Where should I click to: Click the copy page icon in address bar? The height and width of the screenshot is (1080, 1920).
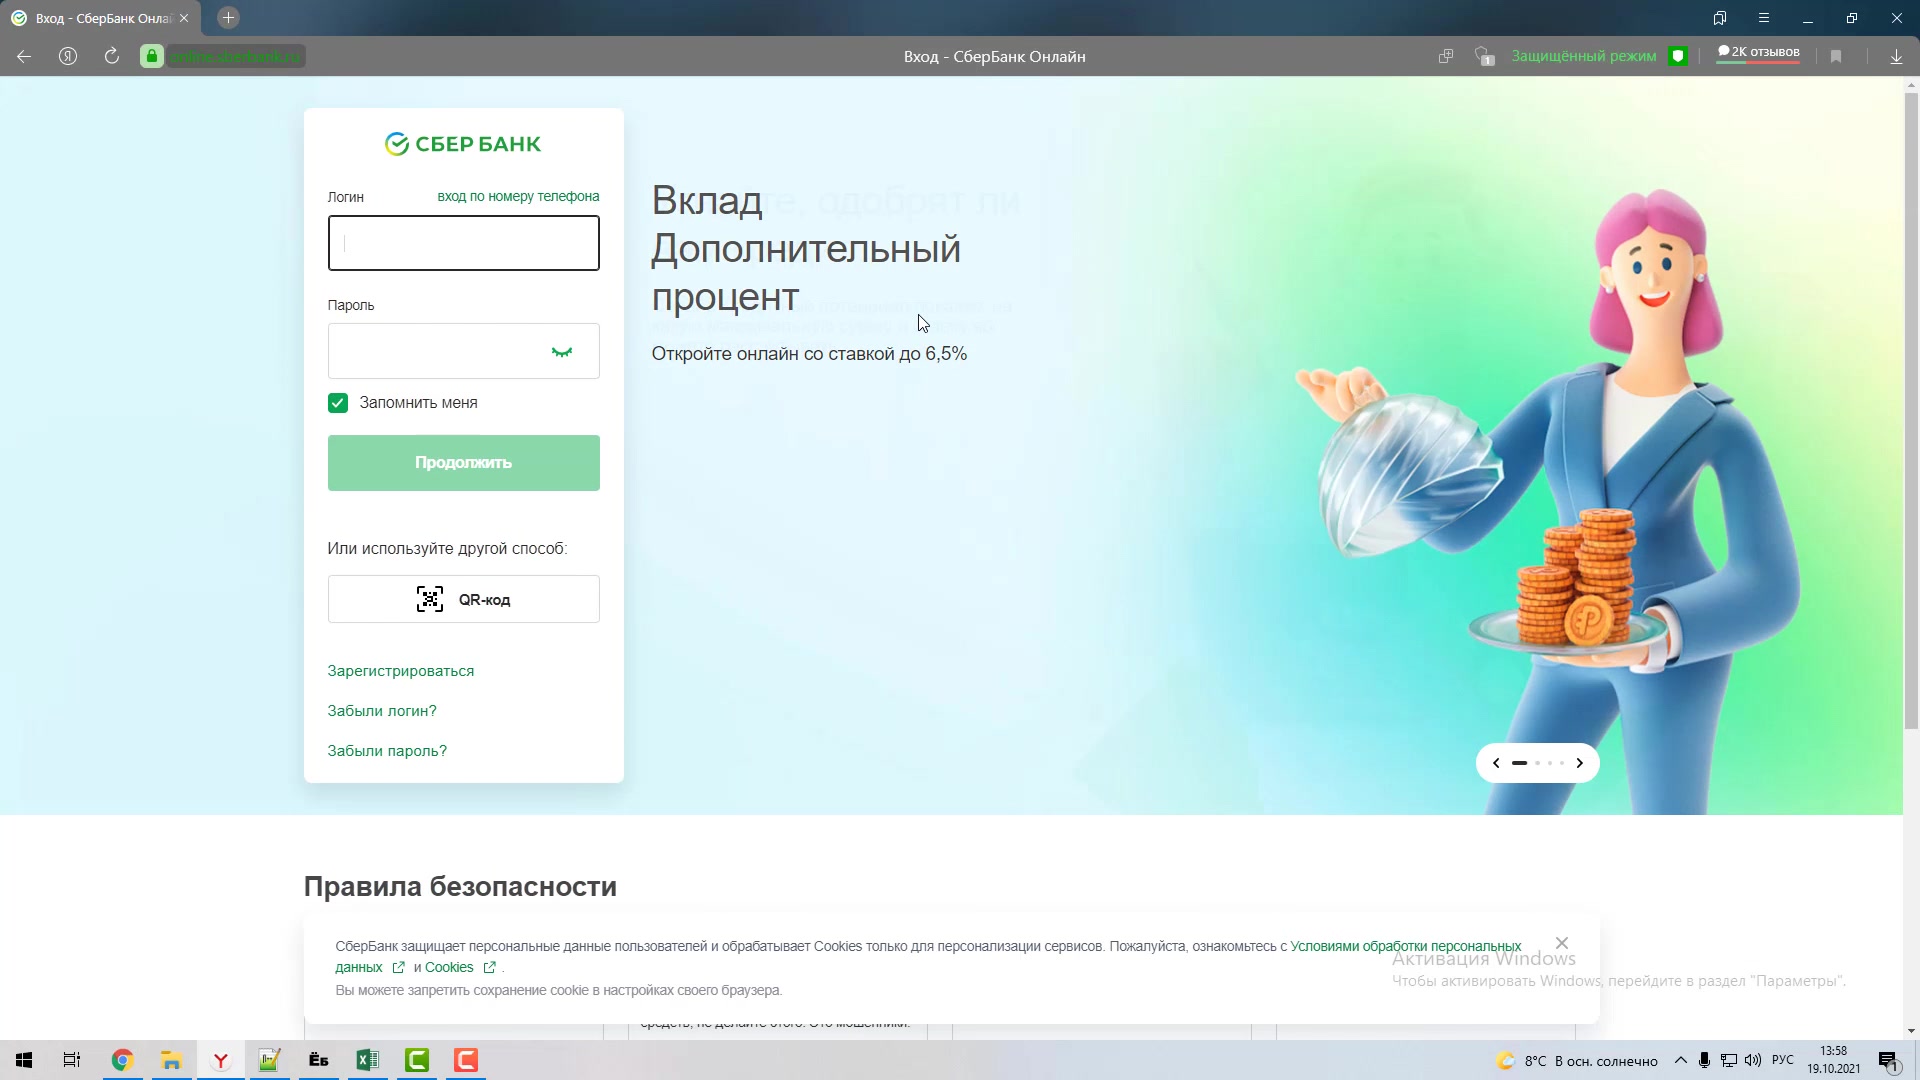(1446, 56)
